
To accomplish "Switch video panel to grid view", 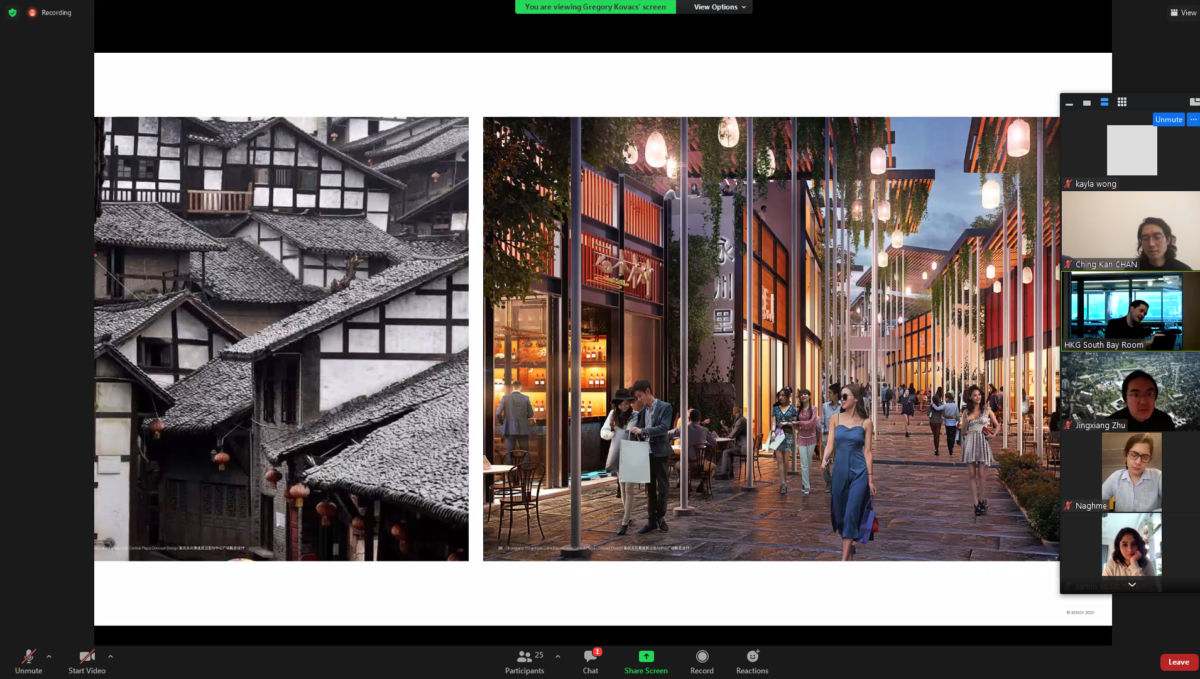I will click(x=1122, y=102).
